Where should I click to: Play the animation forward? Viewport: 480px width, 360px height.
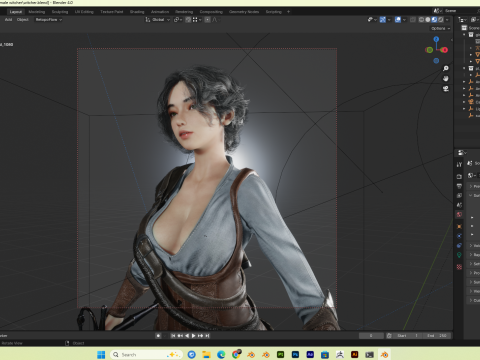pyautogui.click(x=193, y=336)
